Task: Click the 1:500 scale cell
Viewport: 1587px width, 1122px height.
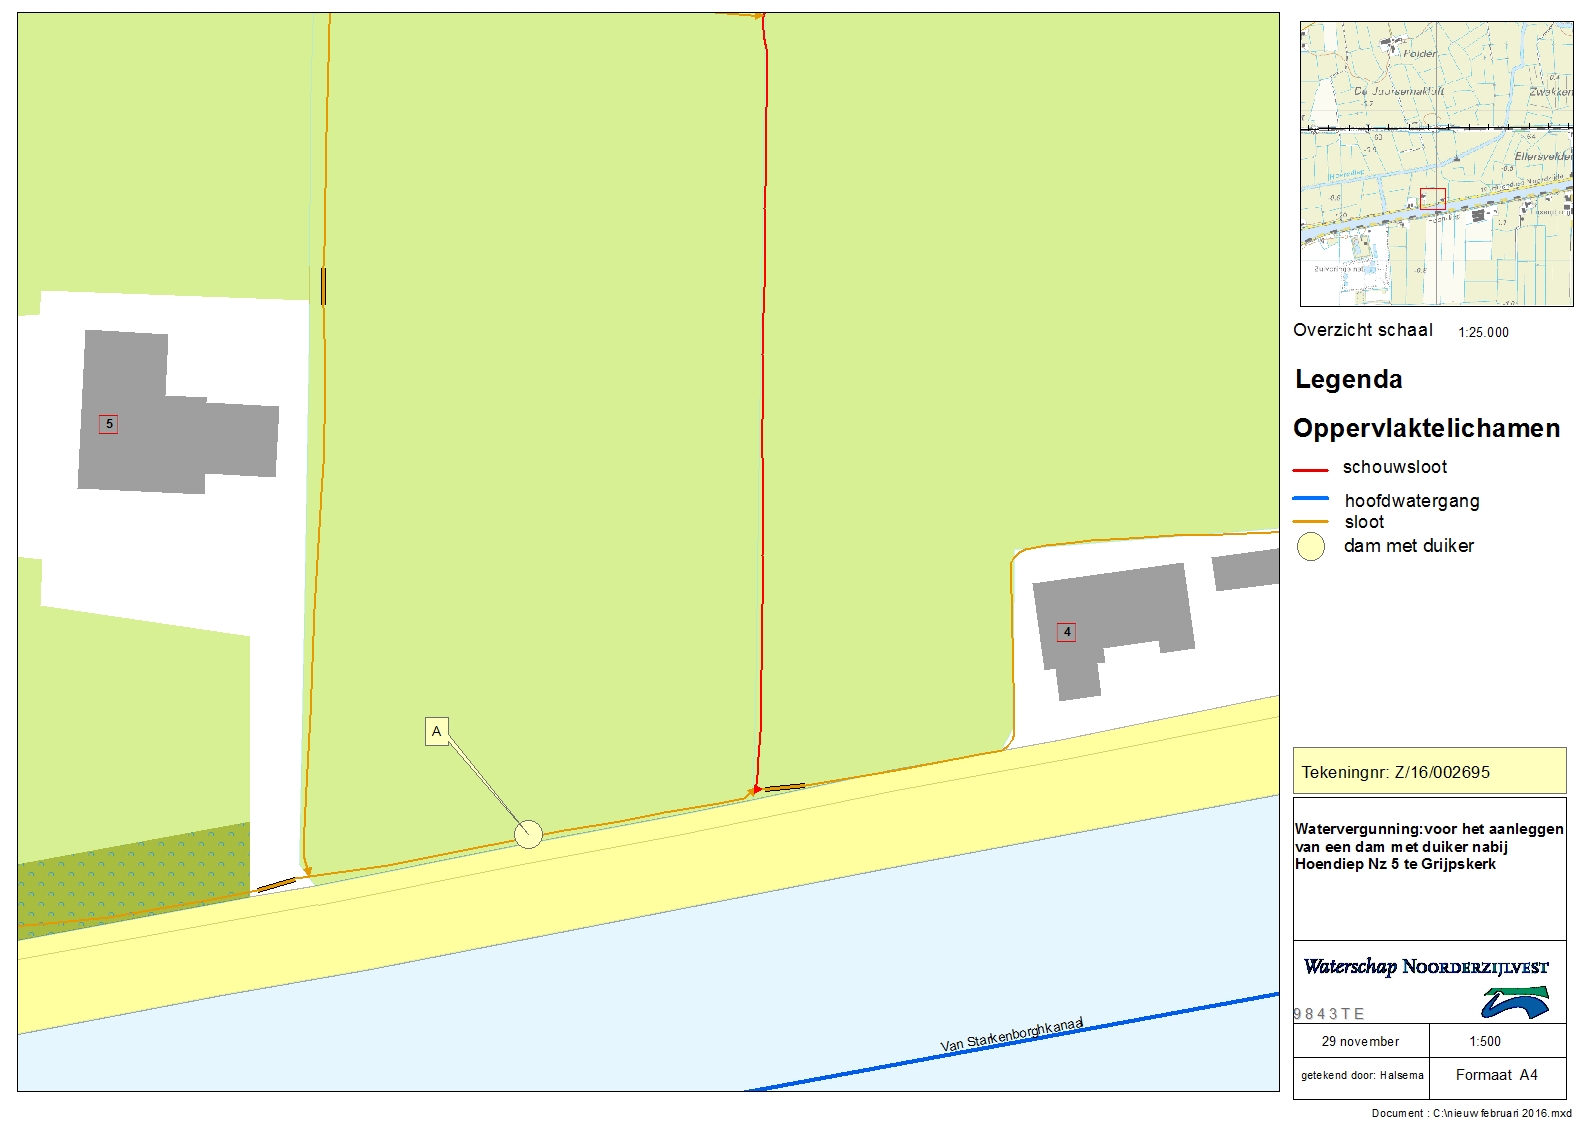Action: [1485, 1041]
